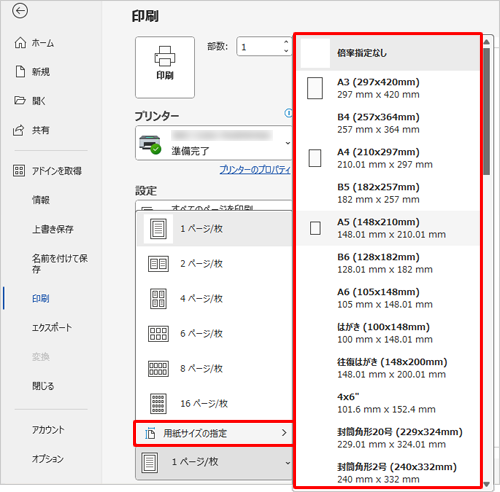Click the paper size list scrollbar thumb
This screenshot has width=500, height=492.
click(487, 111)
